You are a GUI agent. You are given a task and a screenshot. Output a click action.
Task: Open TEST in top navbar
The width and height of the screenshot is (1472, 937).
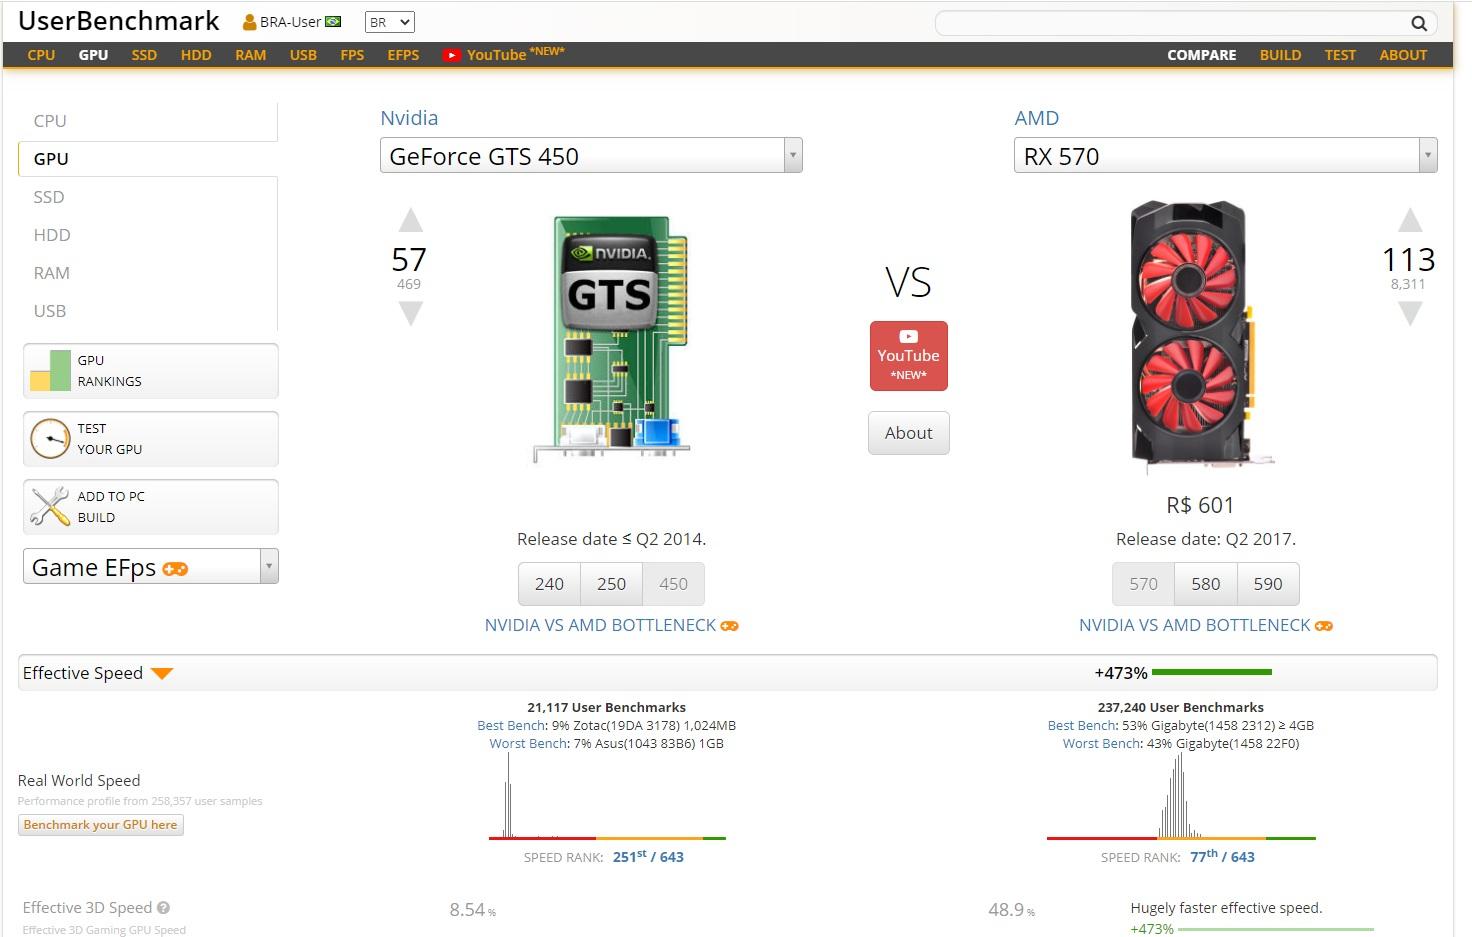coord(1340,55)
